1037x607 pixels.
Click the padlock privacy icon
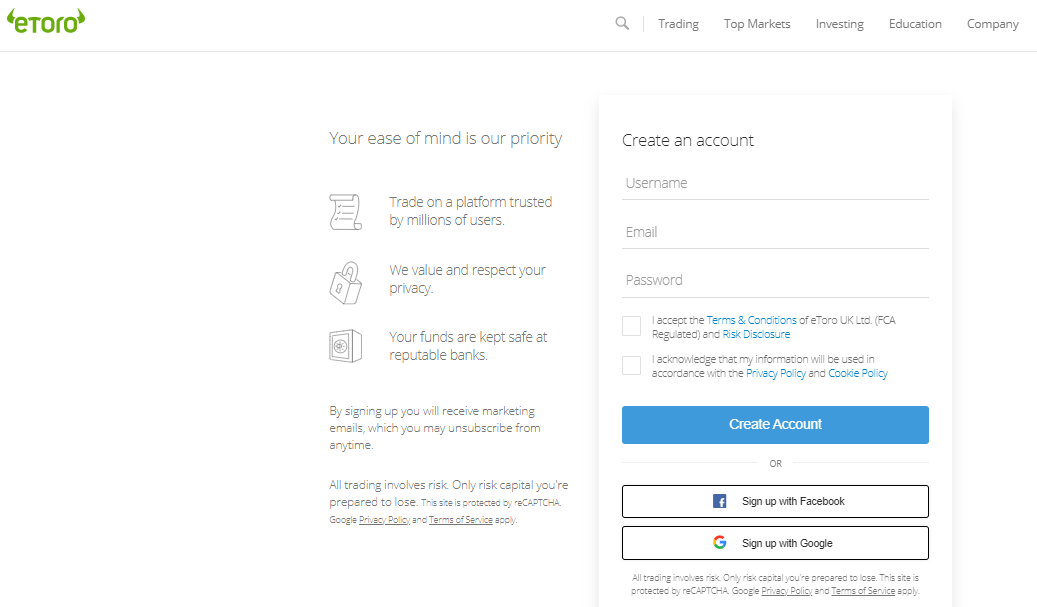[345, 283]
